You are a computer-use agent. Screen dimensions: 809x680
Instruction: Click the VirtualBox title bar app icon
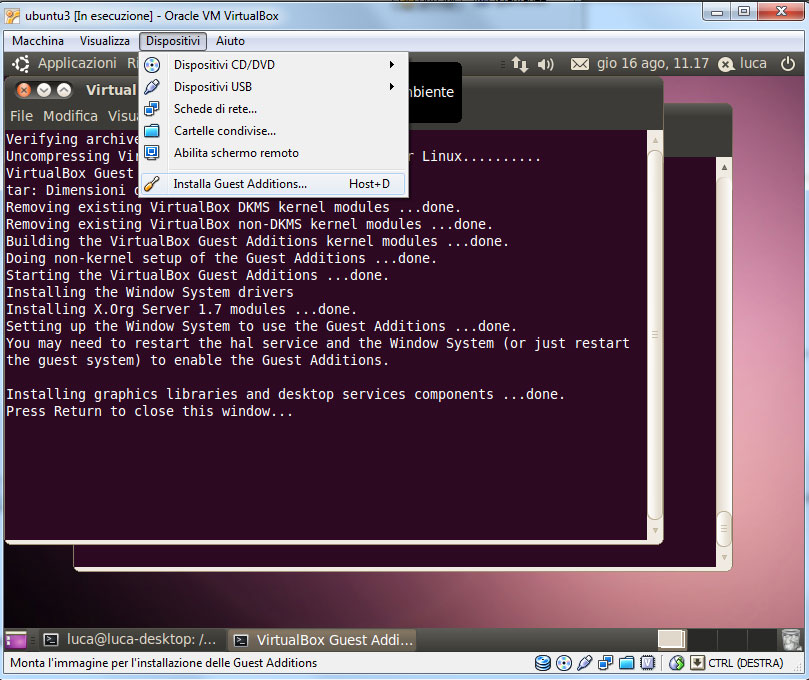[13, 16]
